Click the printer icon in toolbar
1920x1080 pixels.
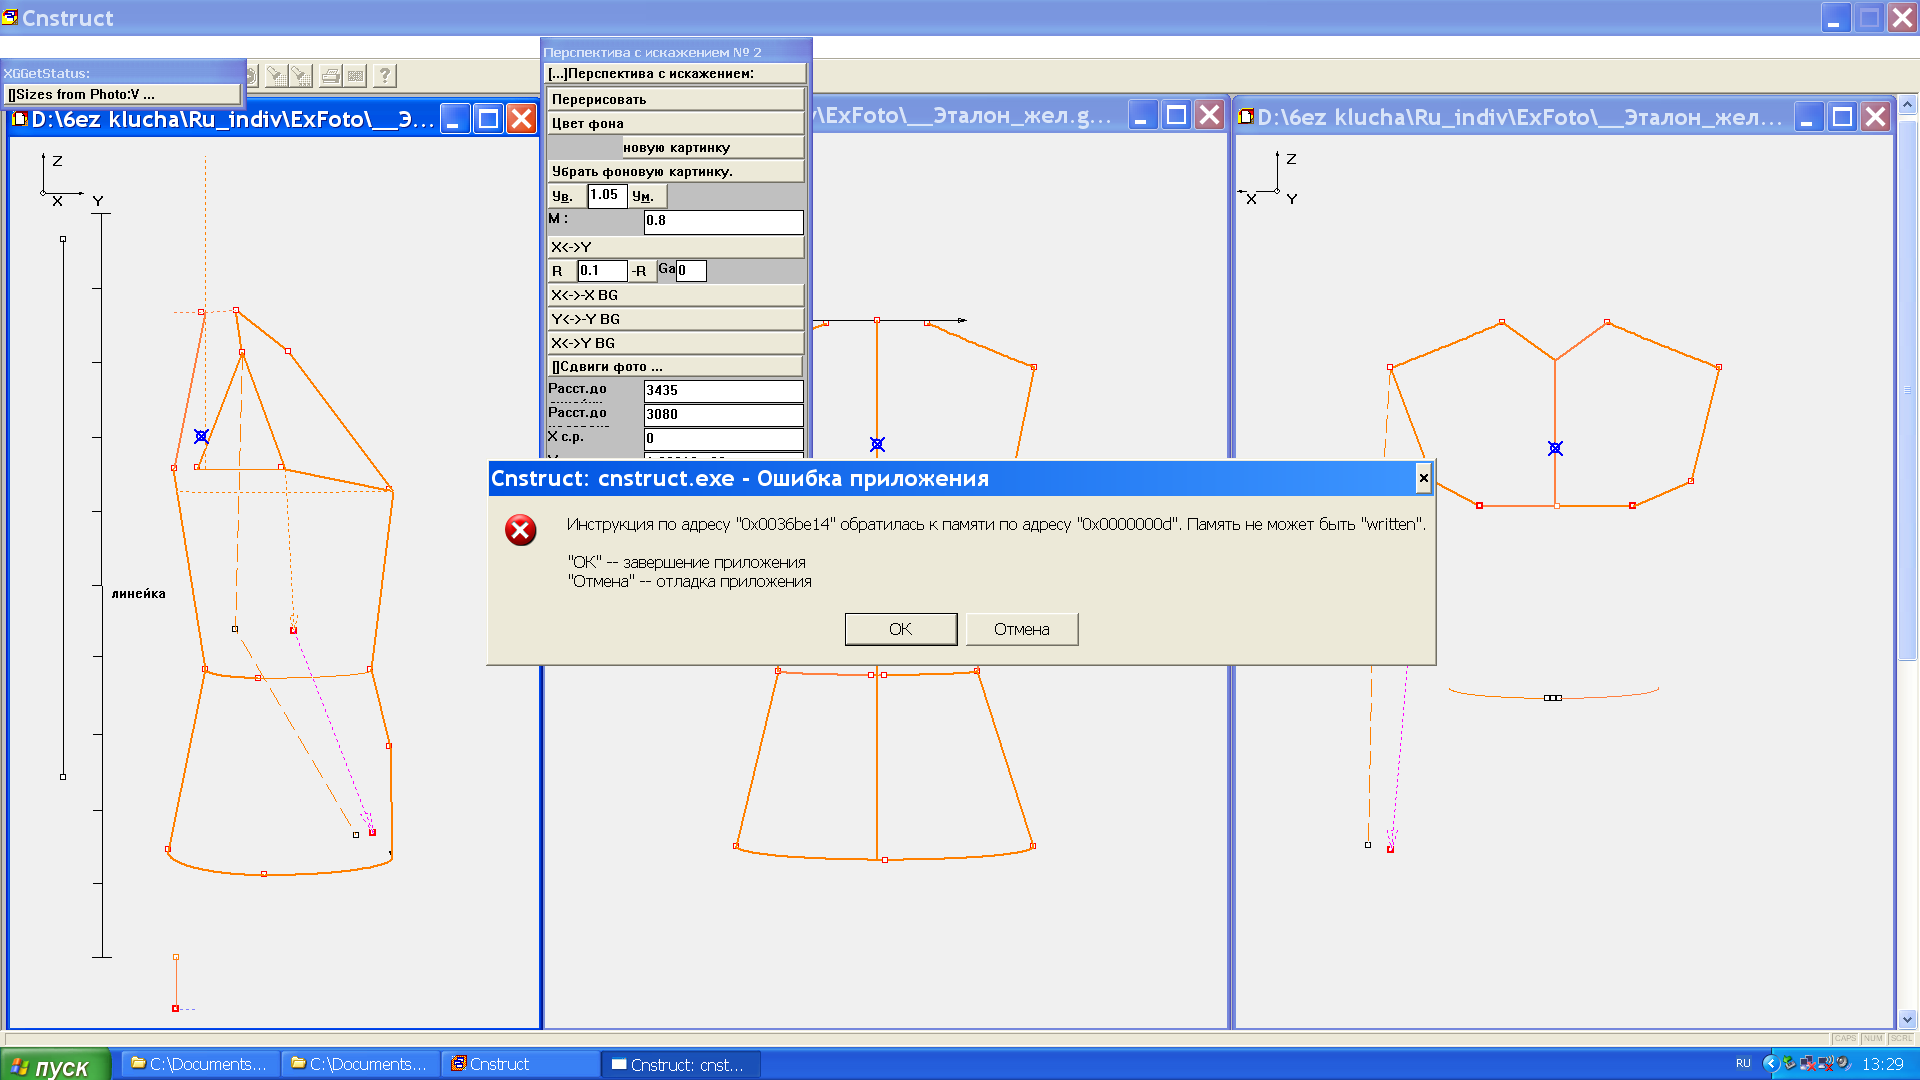(x=330, y=75)
